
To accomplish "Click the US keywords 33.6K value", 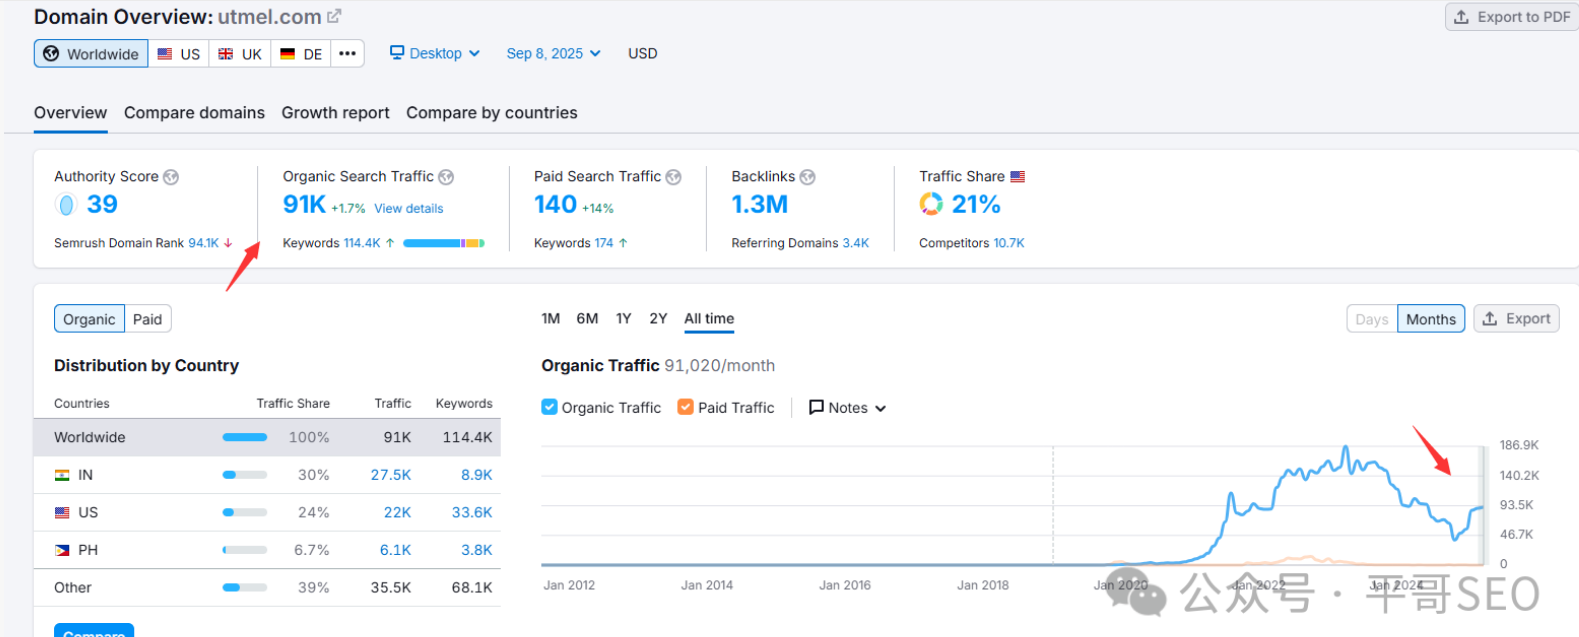I will [472, 512].
